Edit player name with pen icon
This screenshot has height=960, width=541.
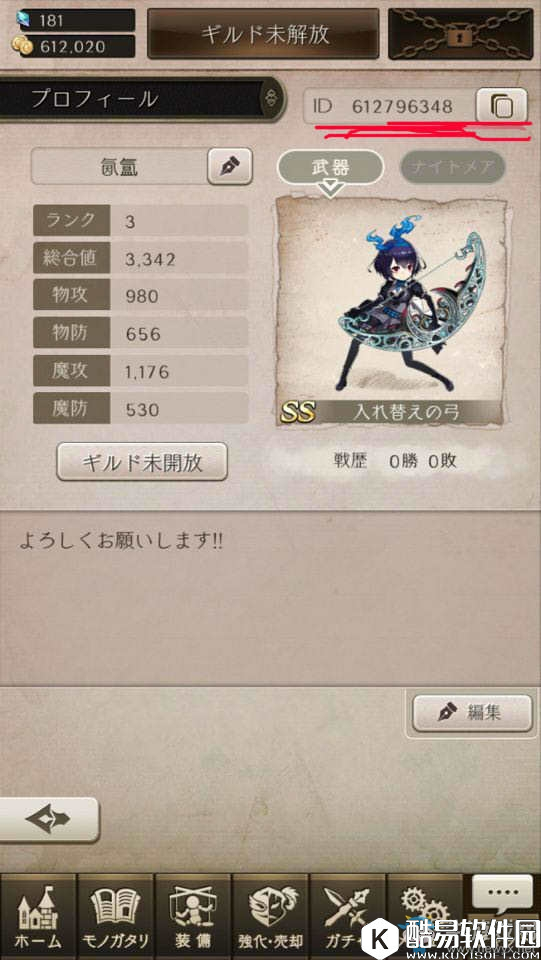(229, 167)
